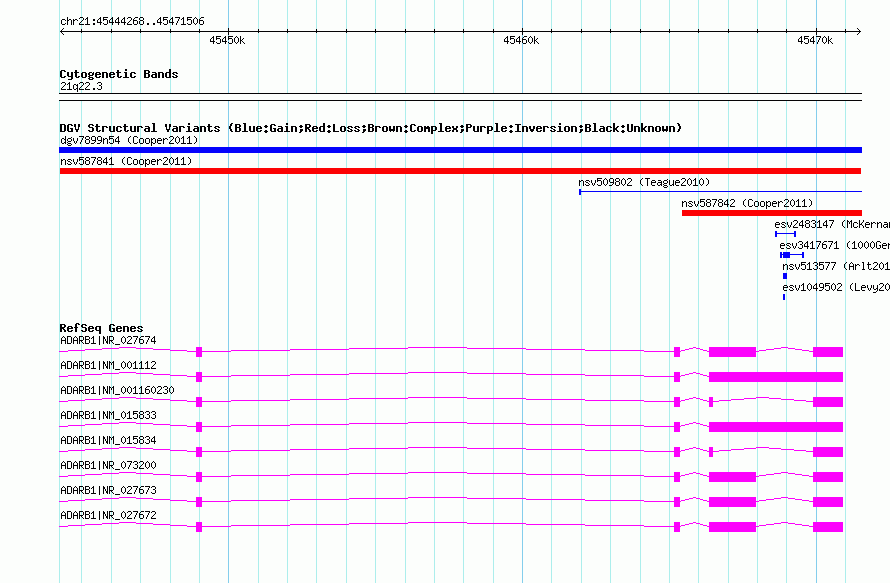The height and width of the screenshot is (583, 890).
Task: Click the 45470k ruler tick label
Action: pos(815,40)
